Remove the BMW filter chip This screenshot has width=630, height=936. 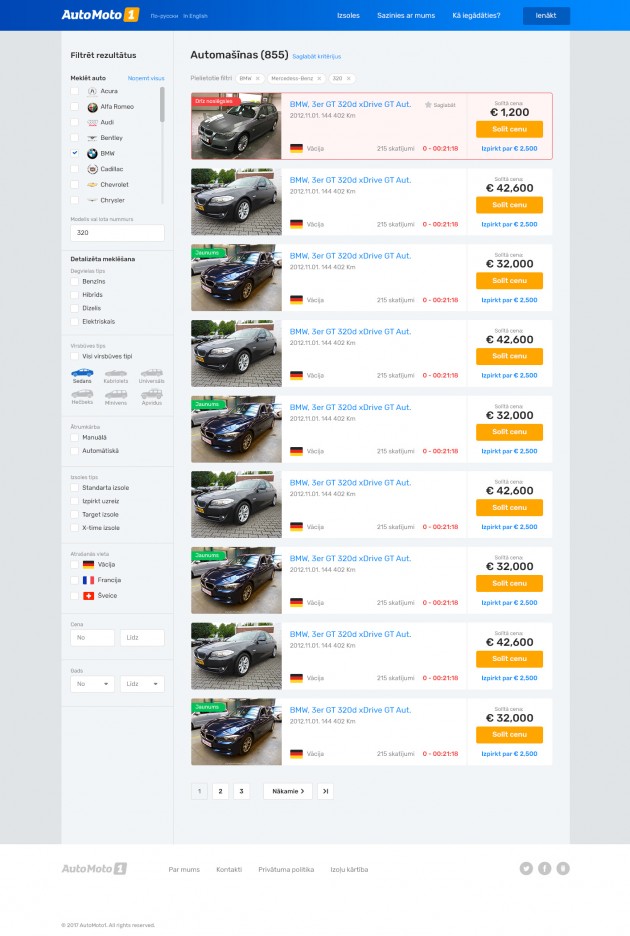(258, 78)
